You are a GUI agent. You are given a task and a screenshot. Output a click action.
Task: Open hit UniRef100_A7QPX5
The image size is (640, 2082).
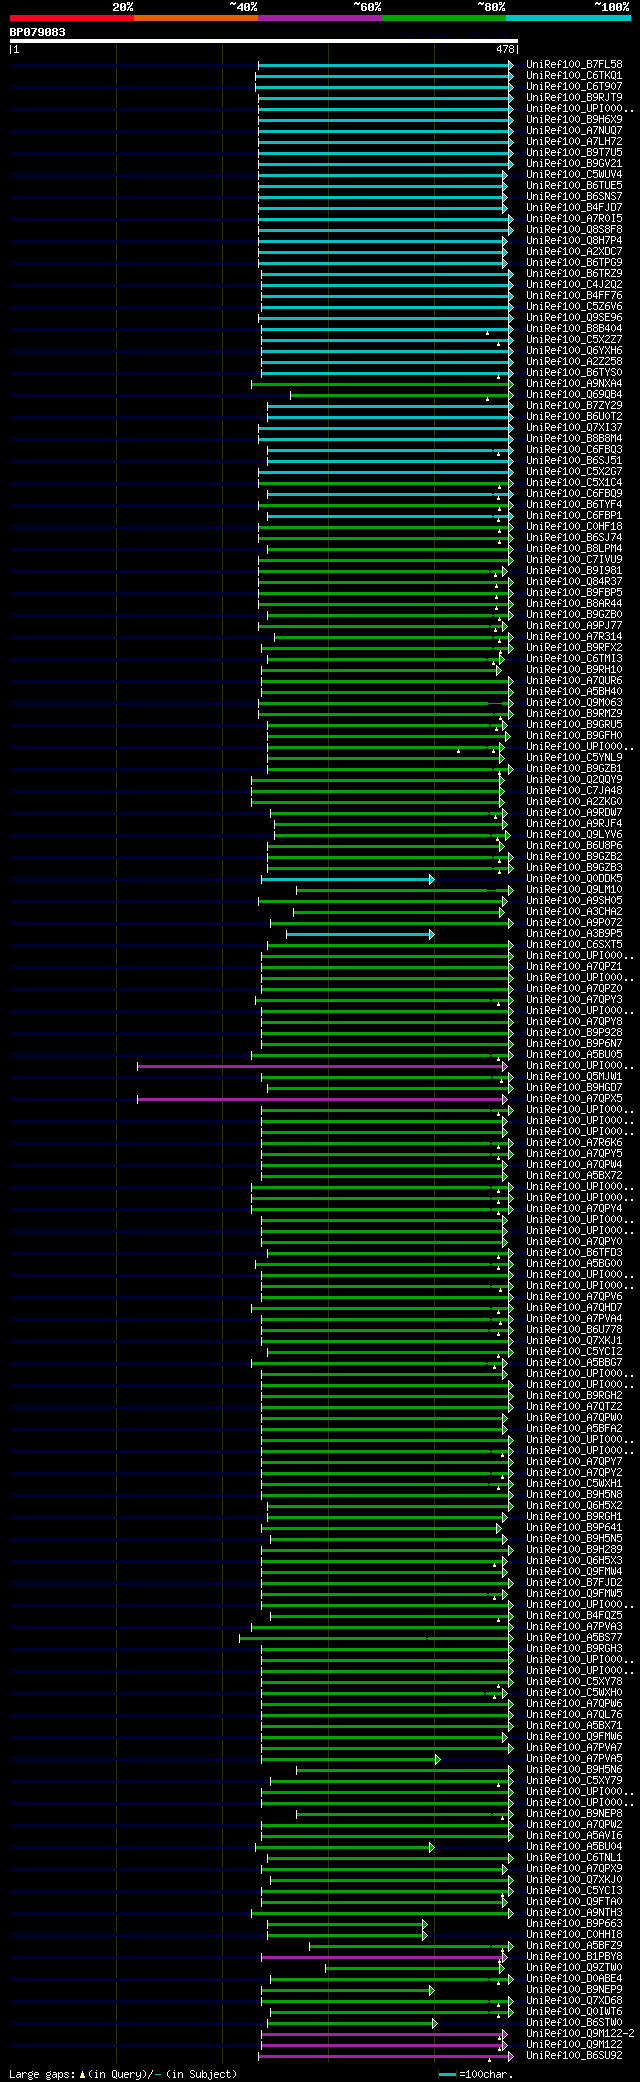click(574, 1098)
